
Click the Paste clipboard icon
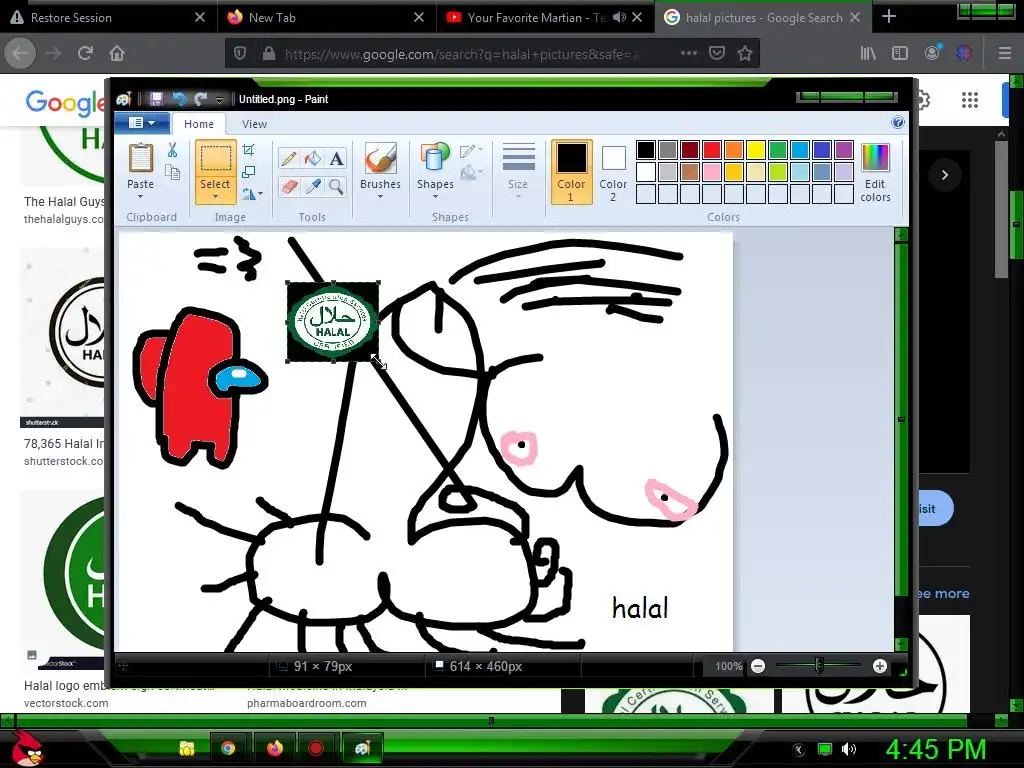(x=140, y=158)
